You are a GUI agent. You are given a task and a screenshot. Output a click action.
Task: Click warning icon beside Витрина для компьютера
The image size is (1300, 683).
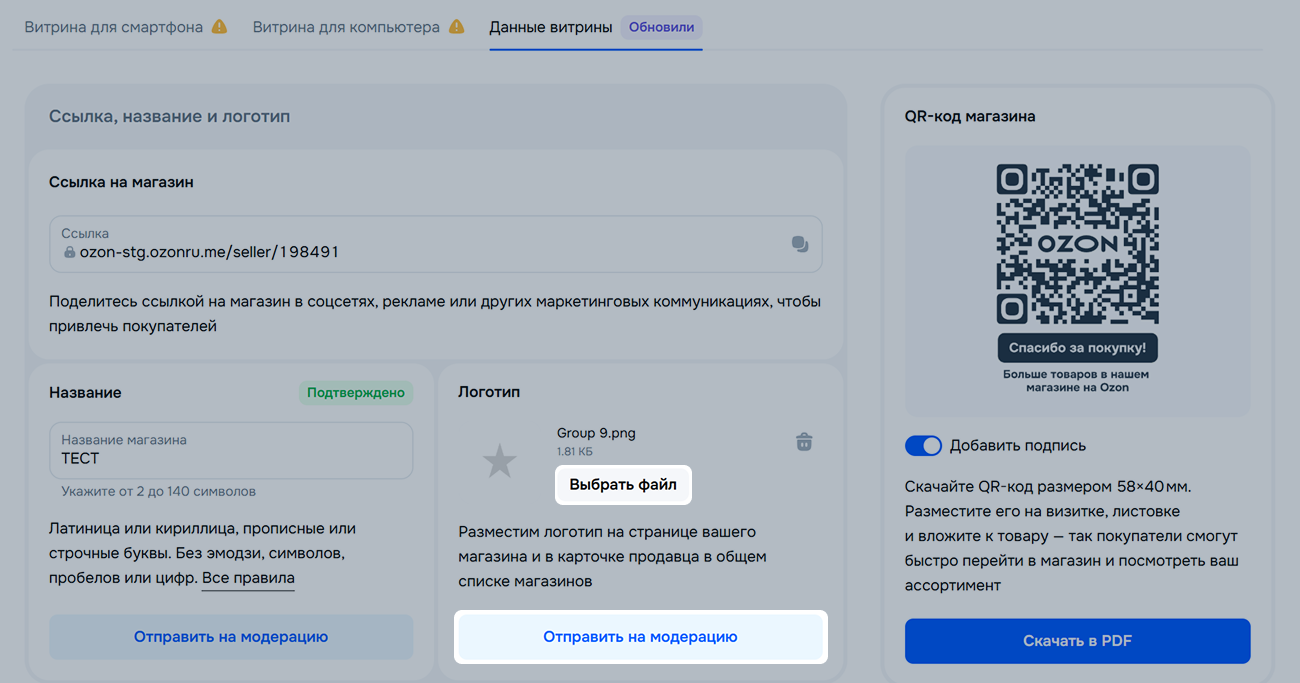[x=456, y=27]
